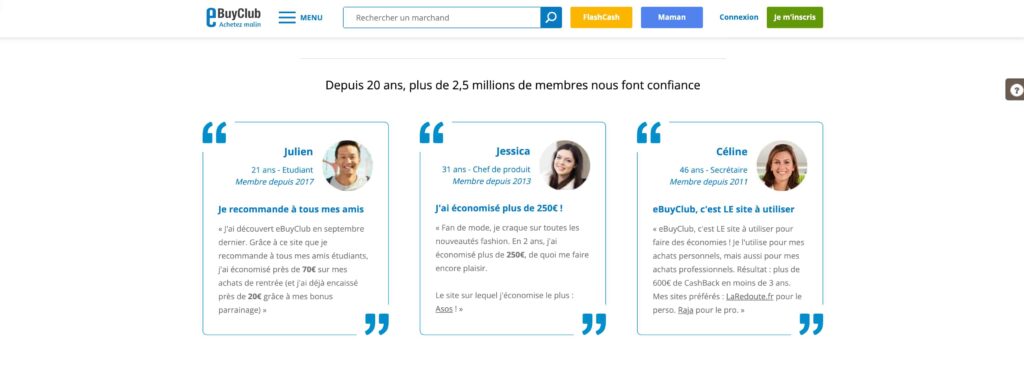The image size is (1024, 381).
Task: Open the help question mark side tab
Action: coord(1015,90)
